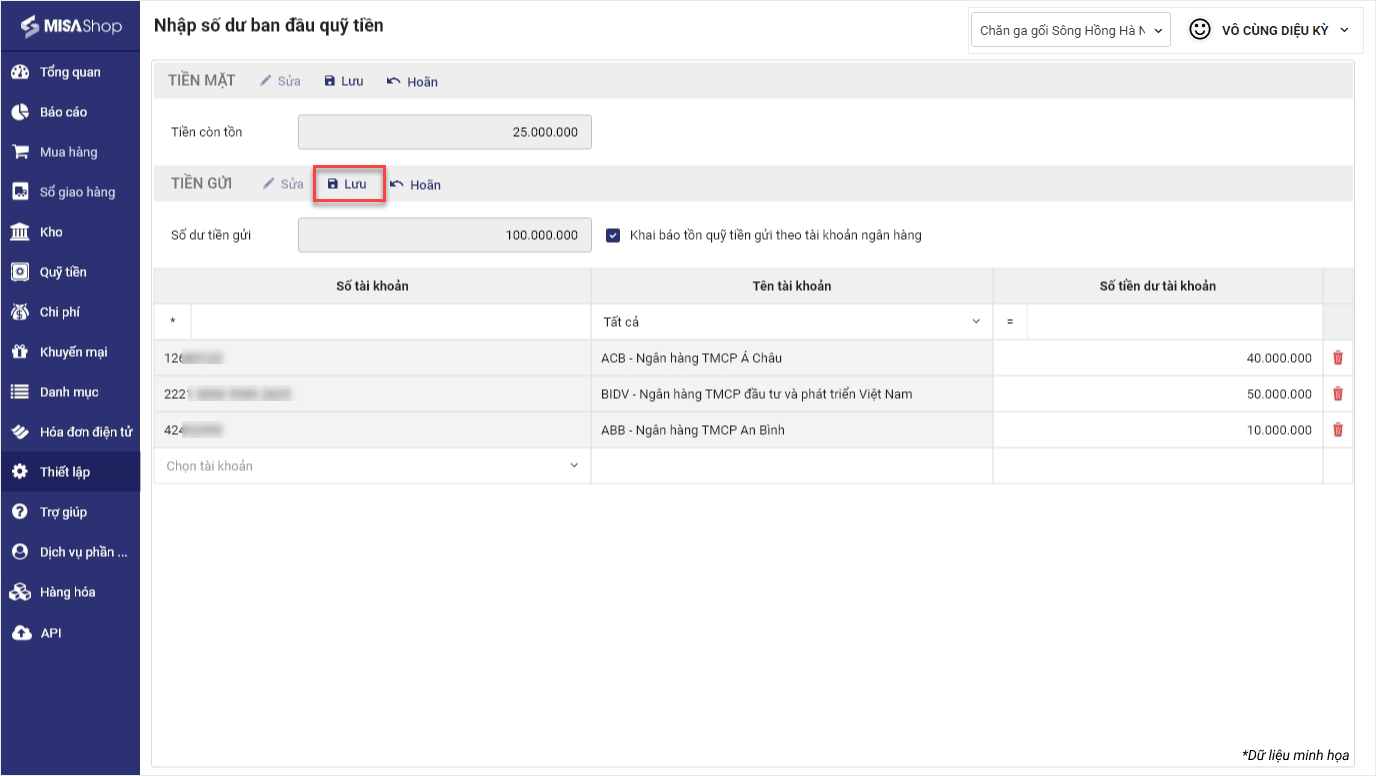Open Thiết lập settings menu item
1376x776 pixels.
65,472
